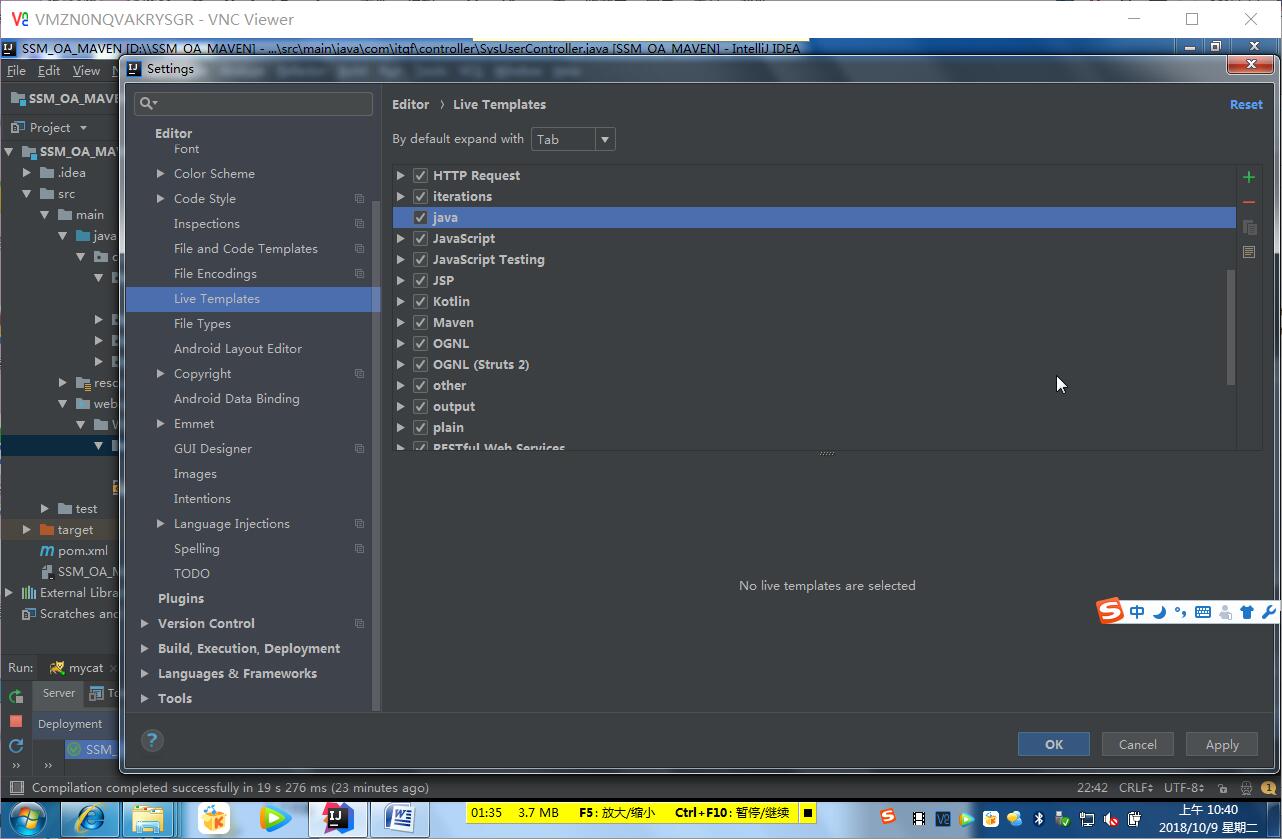The height and width of the screenshot is (839, 1282).
Task: Open the Sogou skin shirt icon
Action: [x=1247, y=612]
